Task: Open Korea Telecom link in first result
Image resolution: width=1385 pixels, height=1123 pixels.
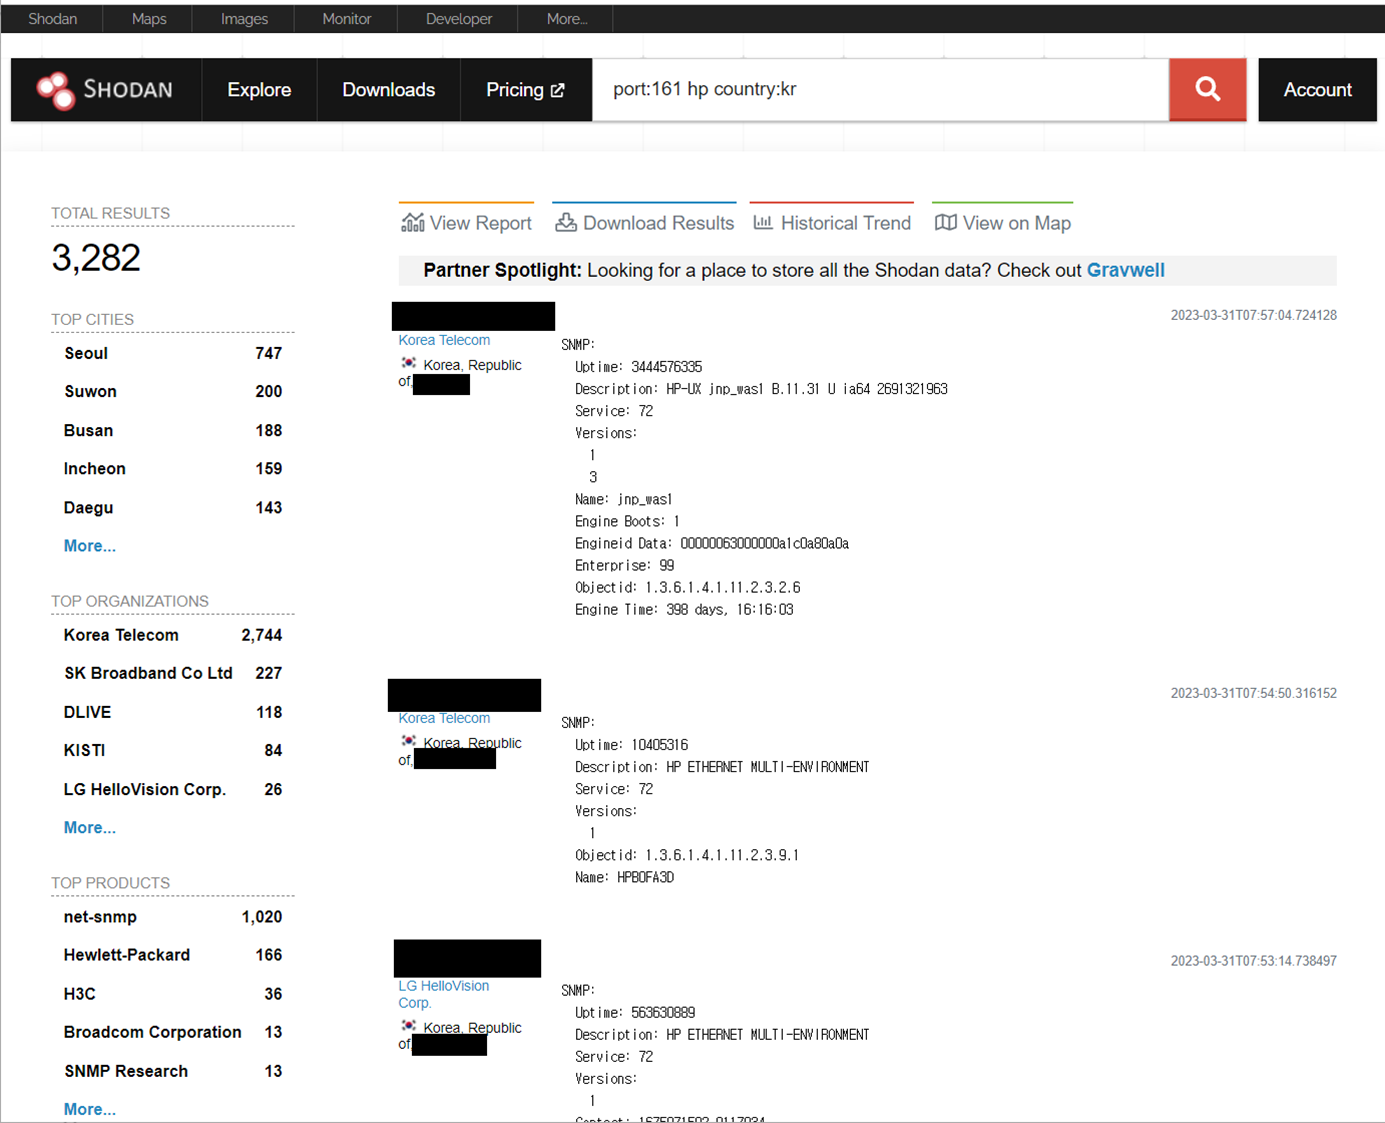Action: pyautogui.click(x=444, y=340)
